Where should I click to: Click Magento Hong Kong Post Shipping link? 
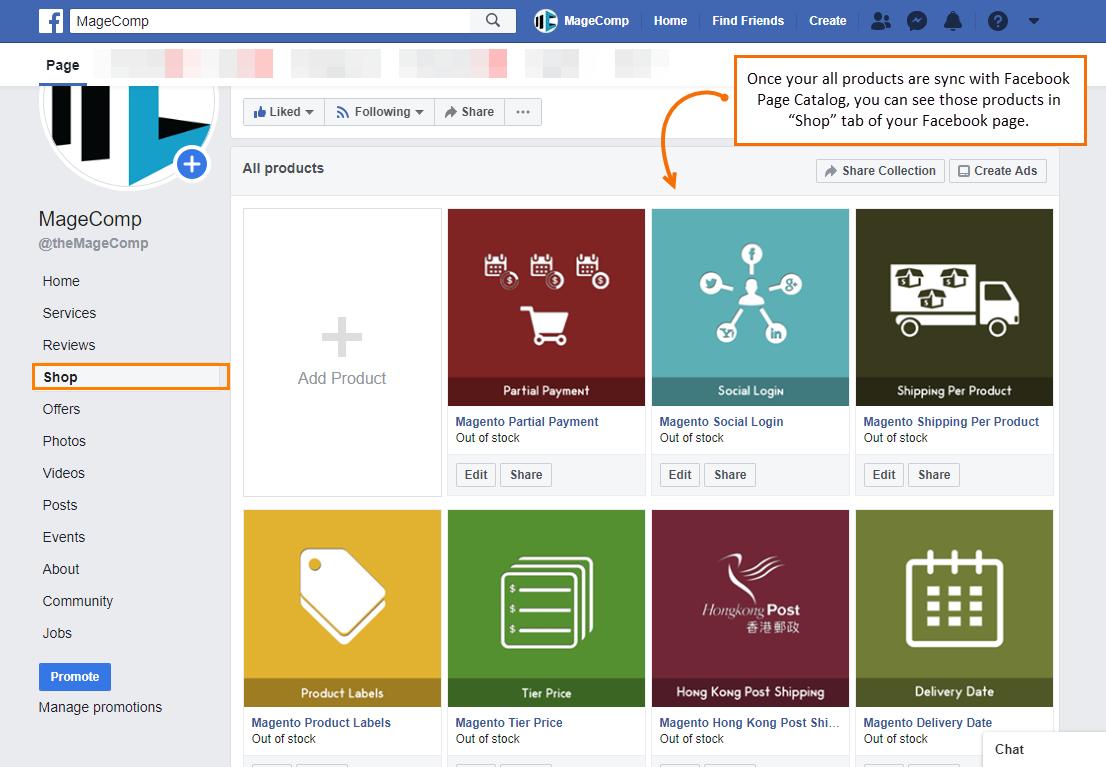click(x=749, y=723)
